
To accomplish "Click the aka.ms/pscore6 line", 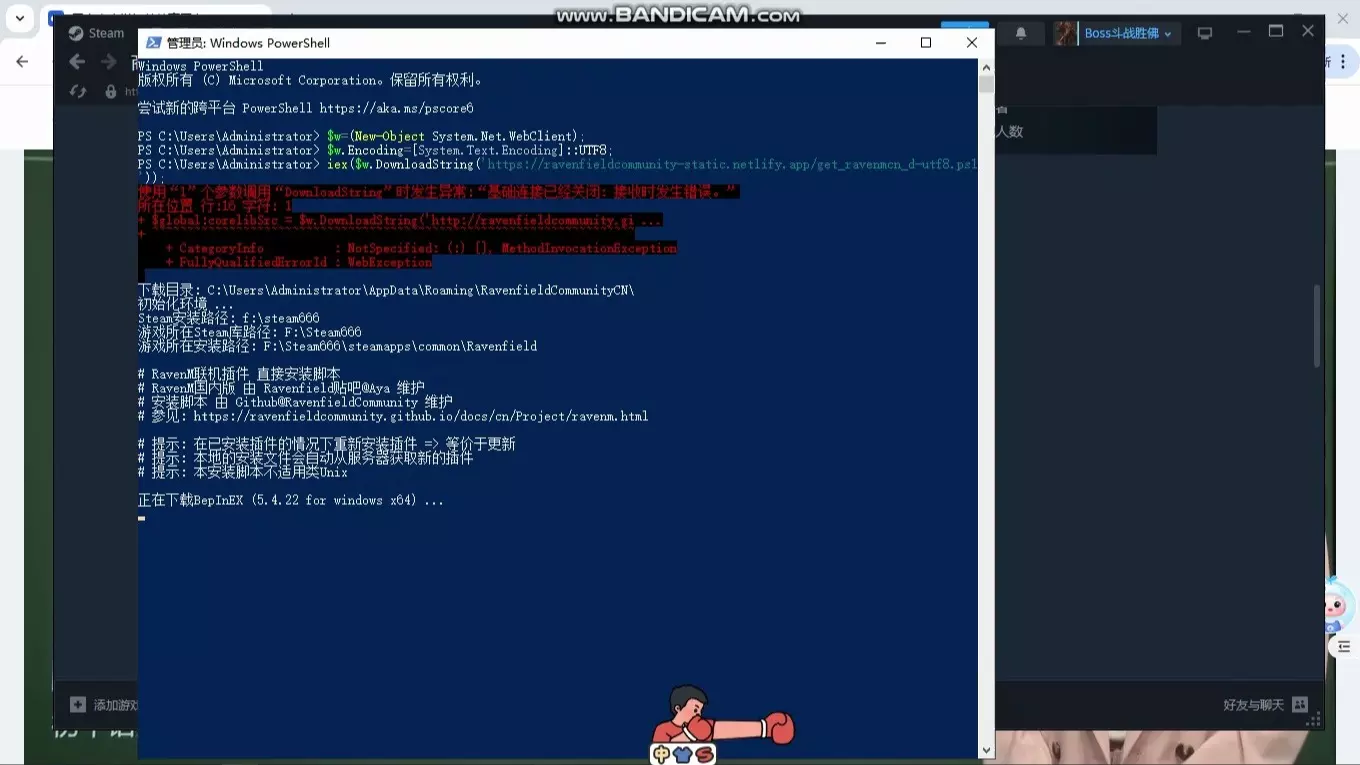I will coord(306,108).
